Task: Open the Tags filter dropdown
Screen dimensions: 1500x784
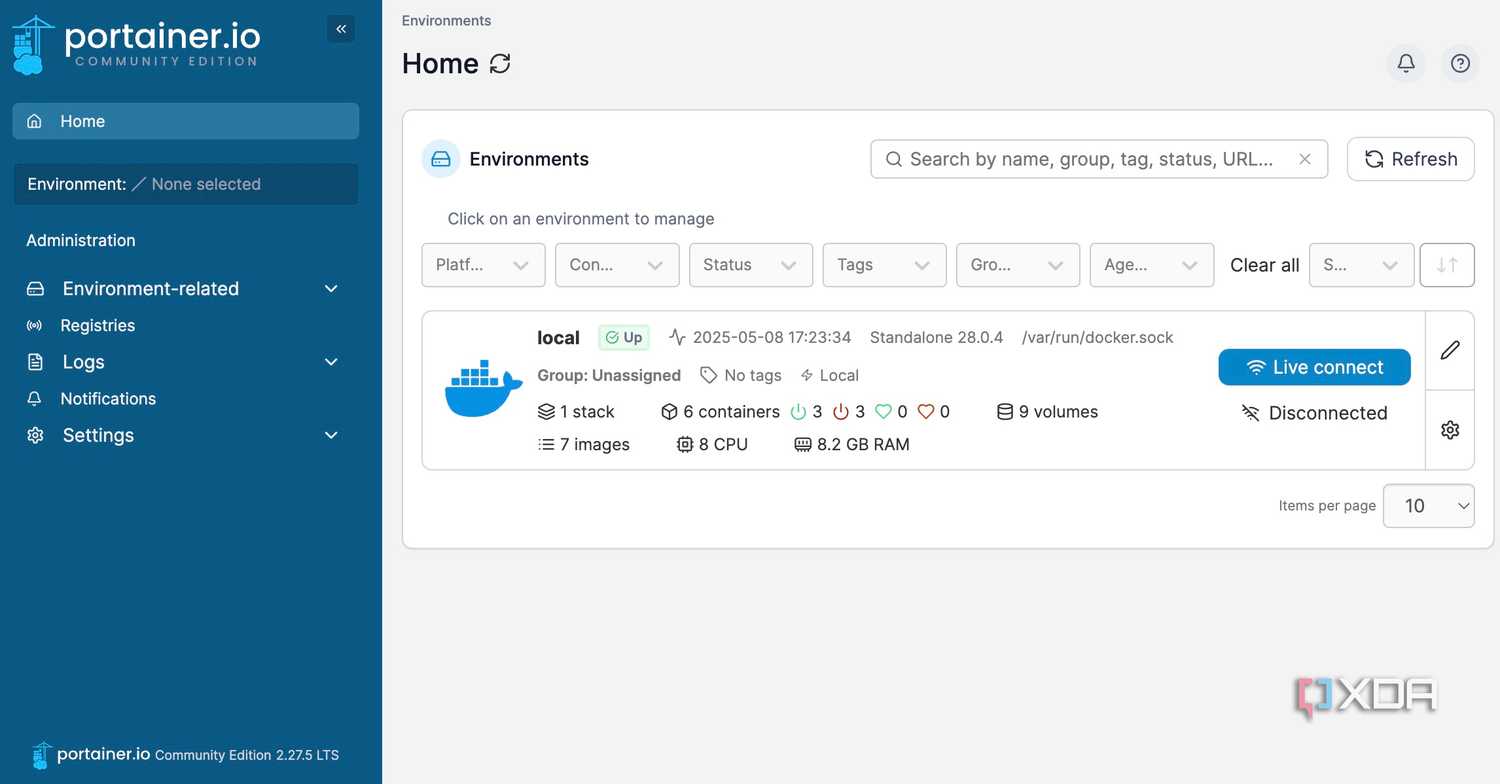Action: coord(885,265)
